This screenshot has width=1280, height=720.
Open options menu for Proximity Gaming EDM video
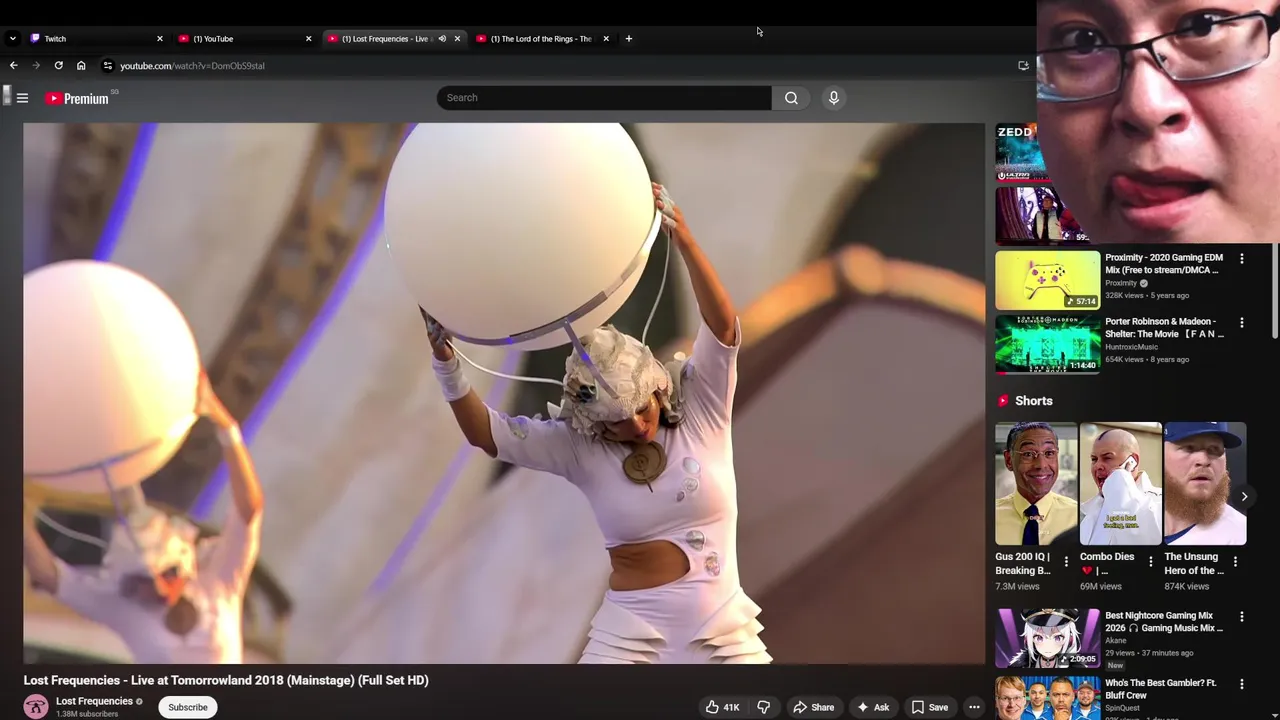pos(1242,259)
